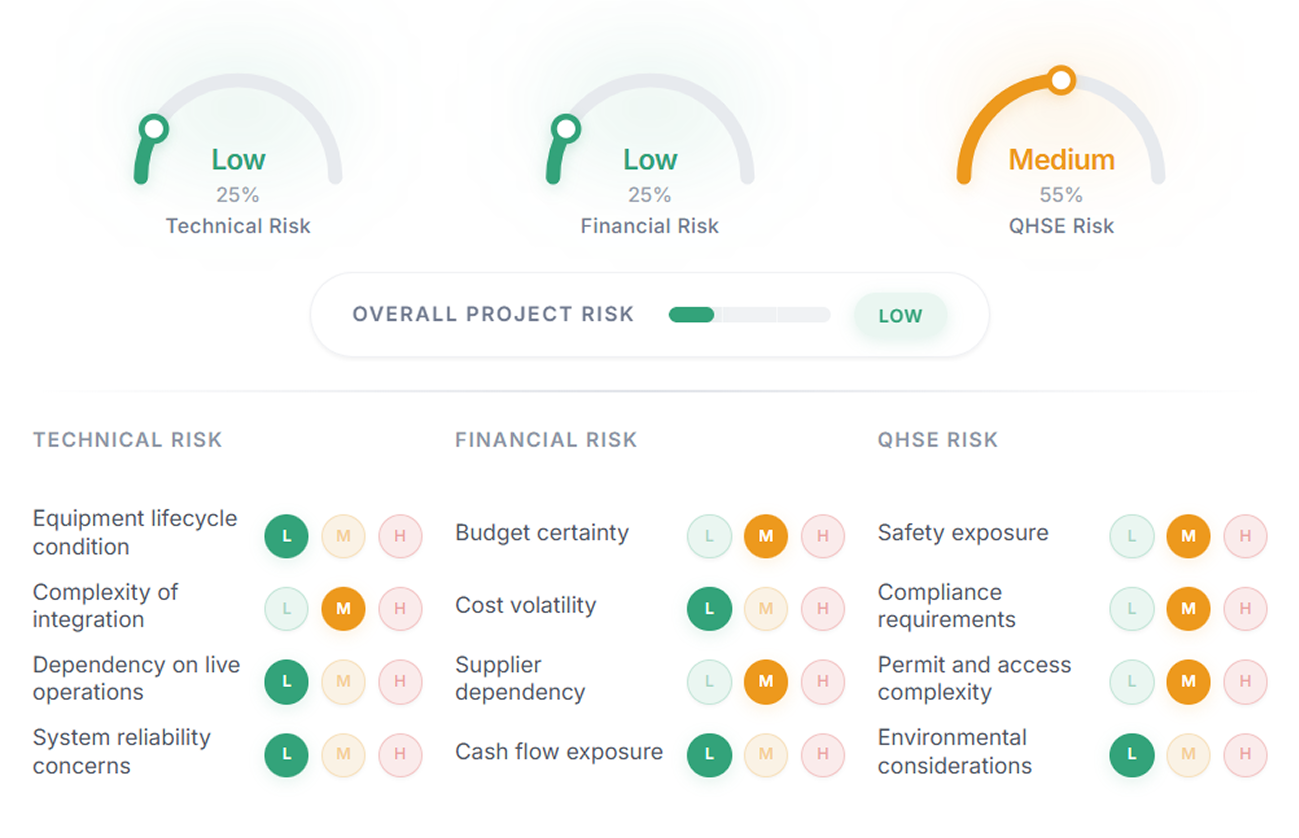
Task: Click the Medium badge for Budget certainty
Action: [x=766, y=536]
